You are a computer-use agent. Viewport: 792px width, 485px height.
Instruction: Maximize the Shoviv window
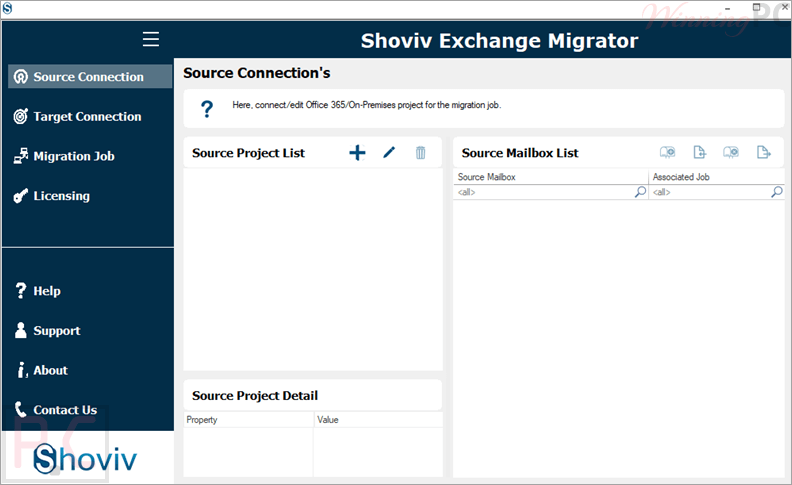click(x=756, y=7)
